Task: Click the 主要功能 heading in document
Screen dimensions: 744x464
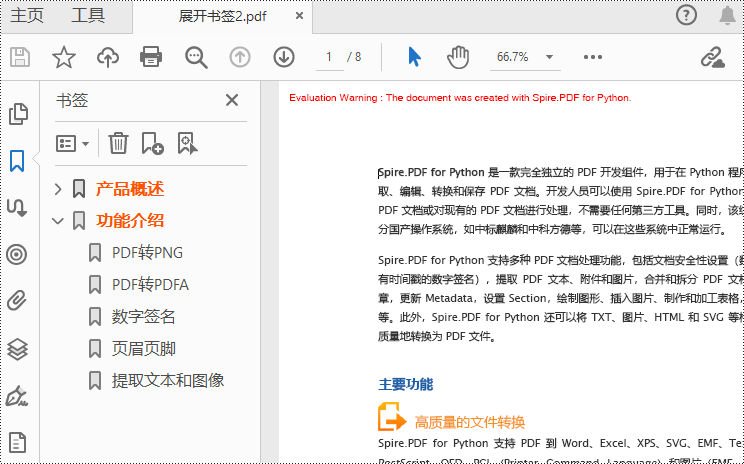Action: click(x=406, y=384)
